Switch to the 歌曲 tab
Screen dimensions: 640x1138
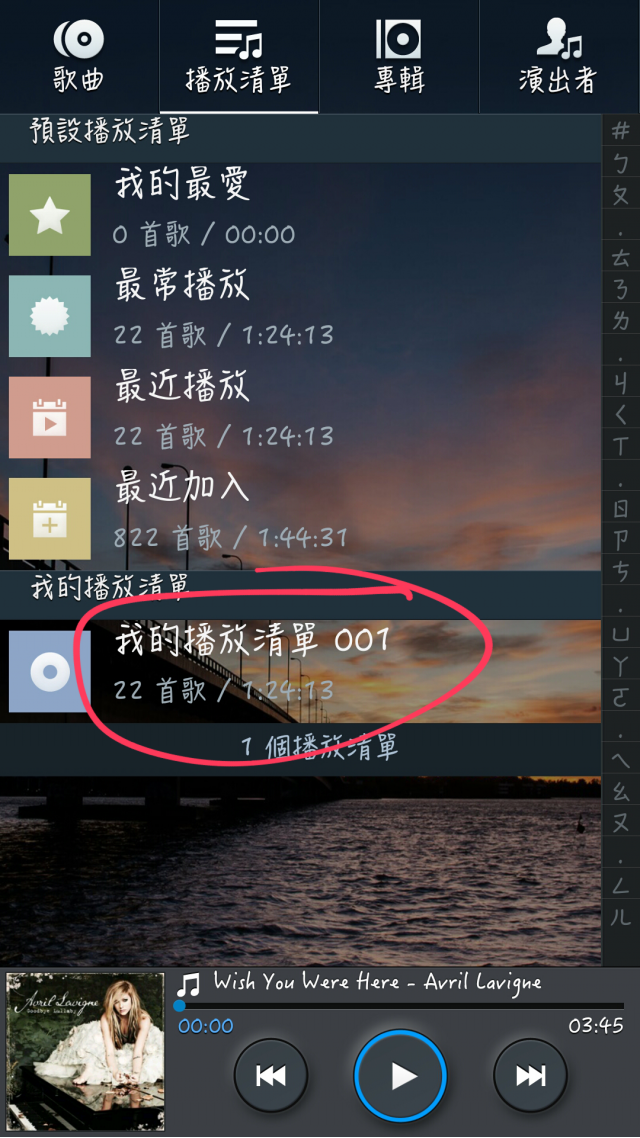click(79, 57)
